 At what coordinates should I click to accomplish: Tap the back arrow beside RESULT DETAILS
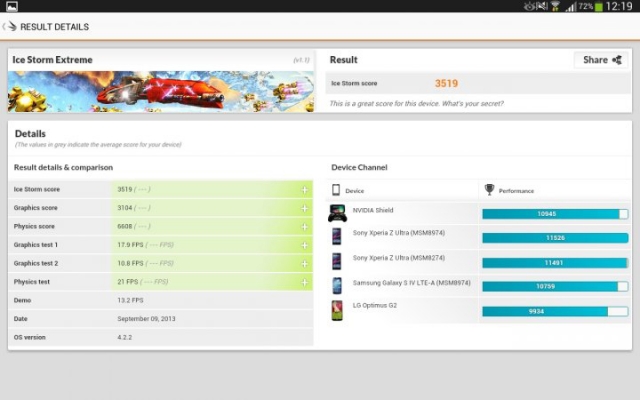click(x=9, y=27)
